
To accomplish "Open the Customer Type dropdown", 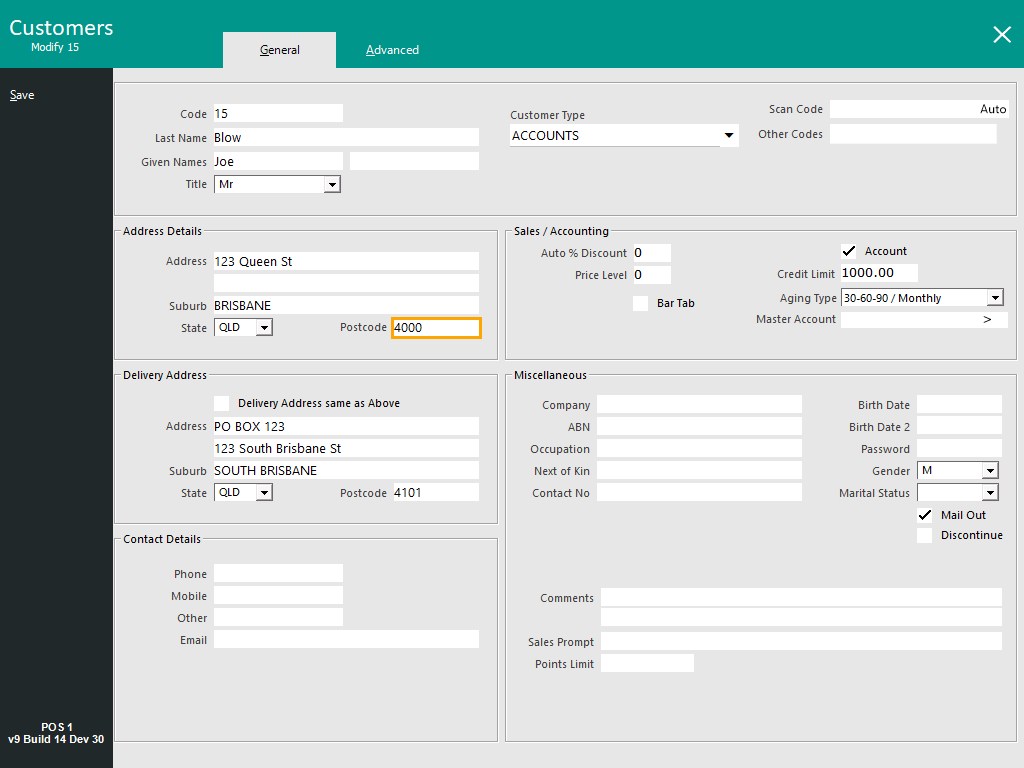I will pos(728,136).
